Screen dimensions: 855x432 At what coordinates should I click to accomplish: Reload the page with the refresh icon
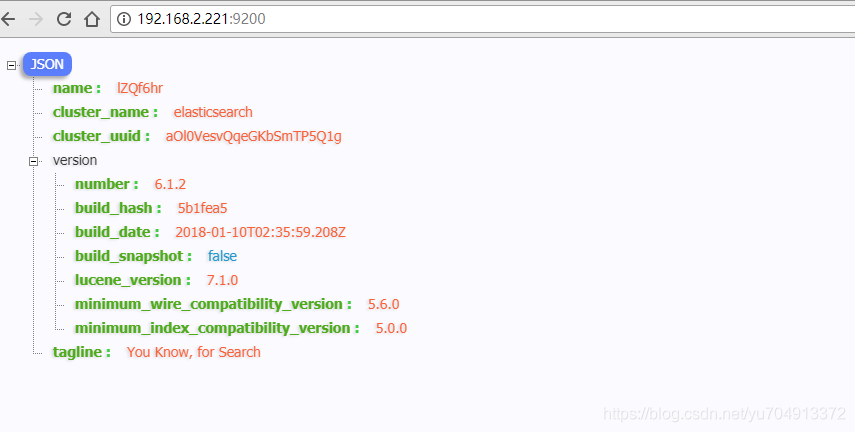[64, 19]
